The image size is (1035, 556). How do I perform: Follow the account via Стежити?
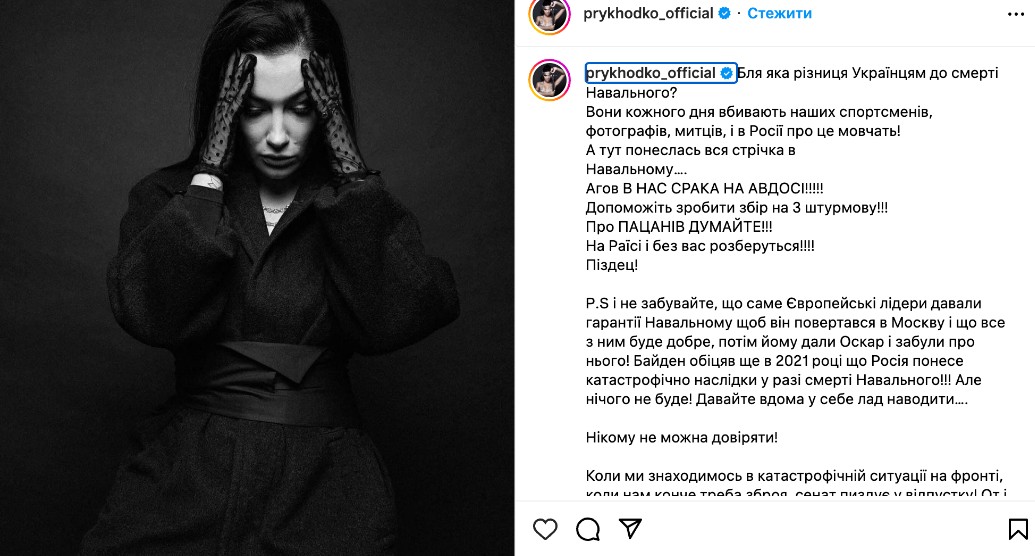[x=779, y=13]
